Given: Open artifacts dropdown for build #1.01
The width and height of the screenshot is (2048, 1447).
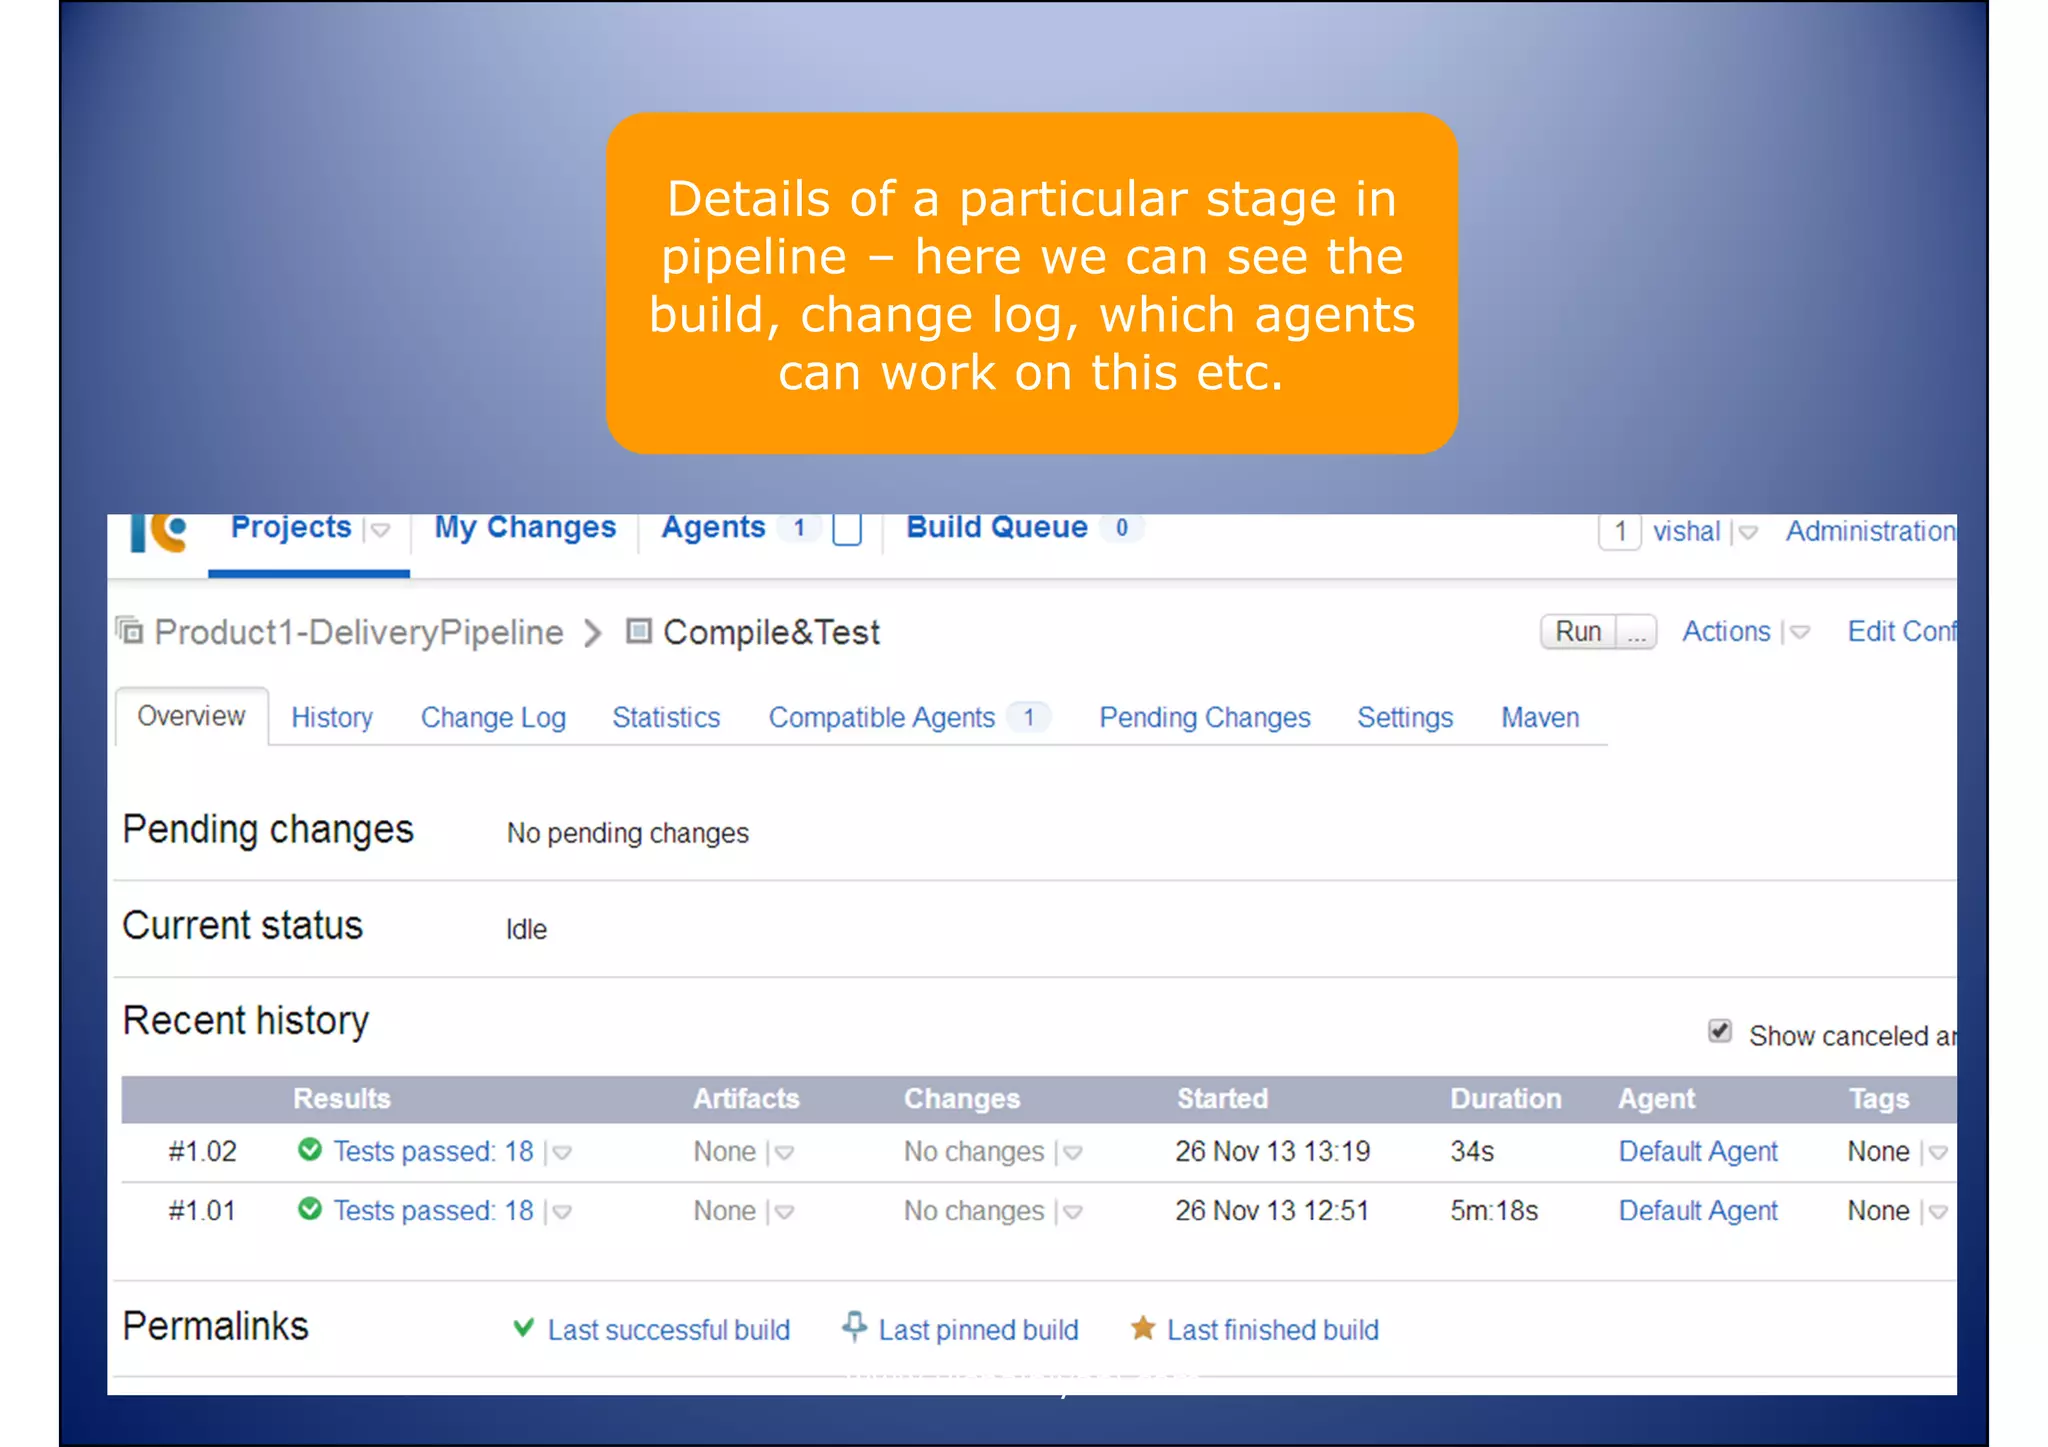Looking at the screenshot, I should point(784,1212).
